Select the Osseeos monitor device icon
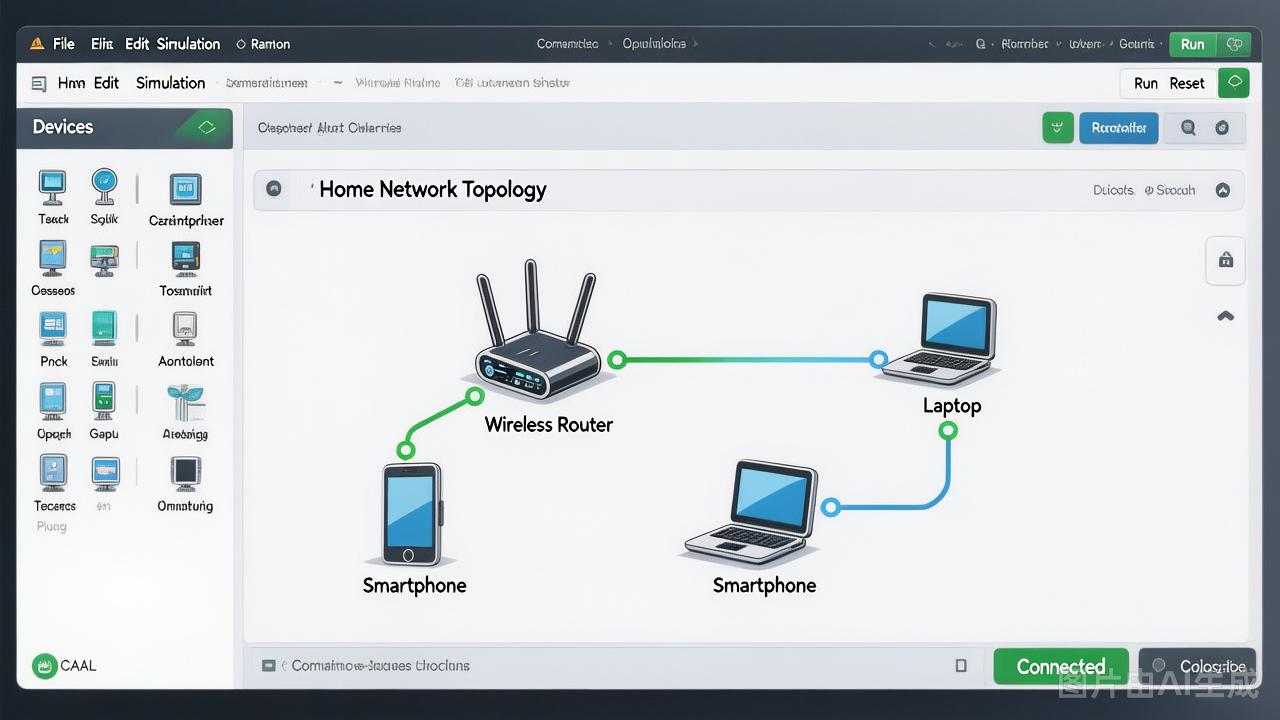The height and width of the screenshot is (720, 1280). coord(52,258)
